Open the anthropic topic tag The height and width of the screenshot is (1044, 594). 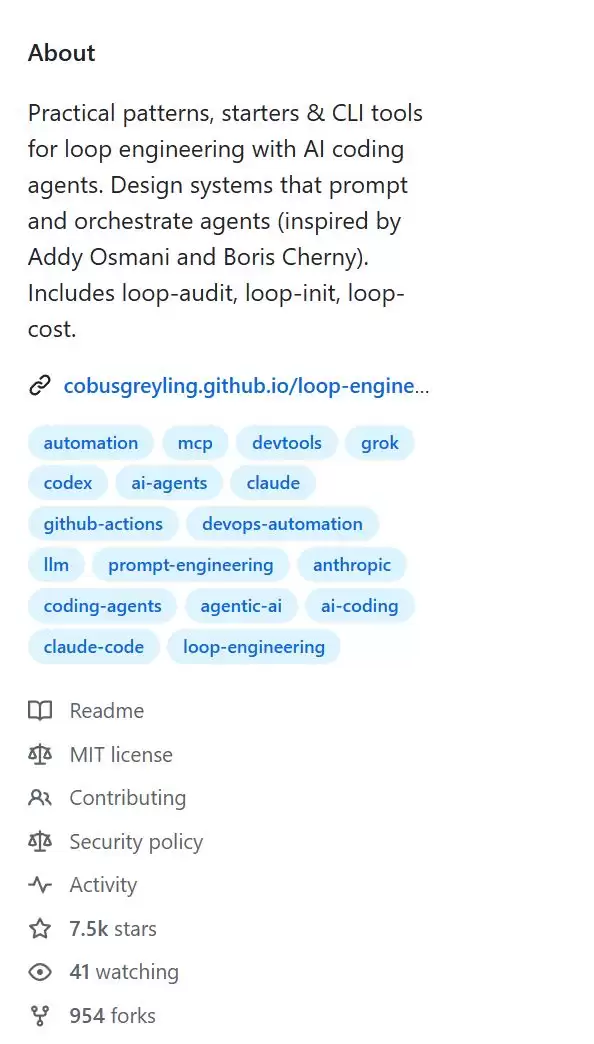[x=352, y=565]
